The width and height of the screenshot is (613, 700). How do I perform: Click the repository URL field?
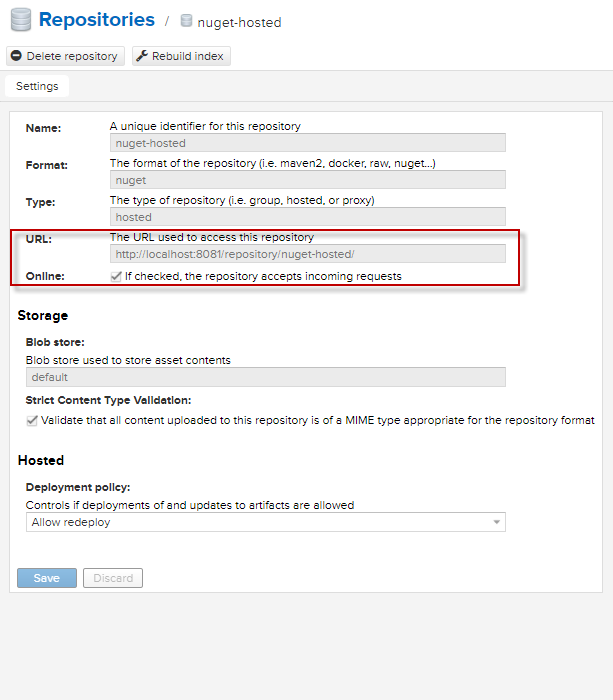[x=307, y=254]
